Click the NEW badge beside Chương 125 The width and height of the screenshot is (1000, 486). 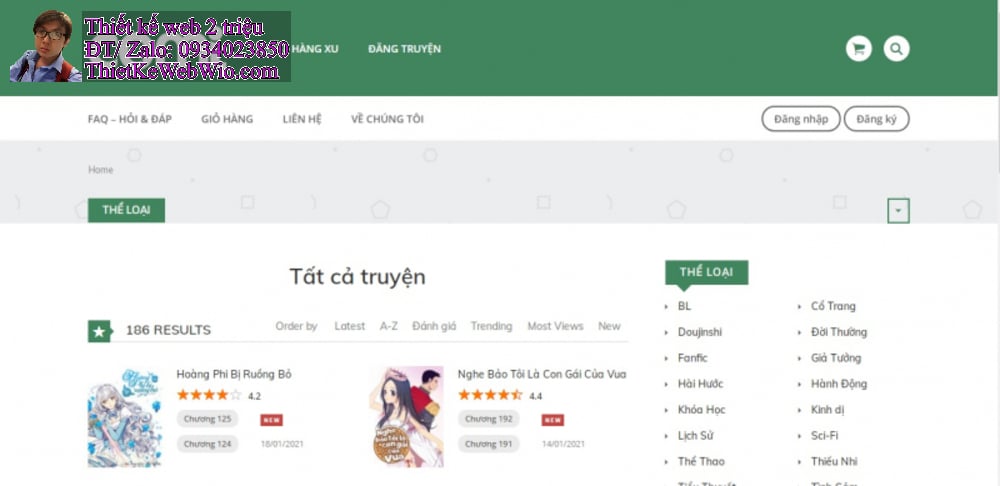pos(271,420)
